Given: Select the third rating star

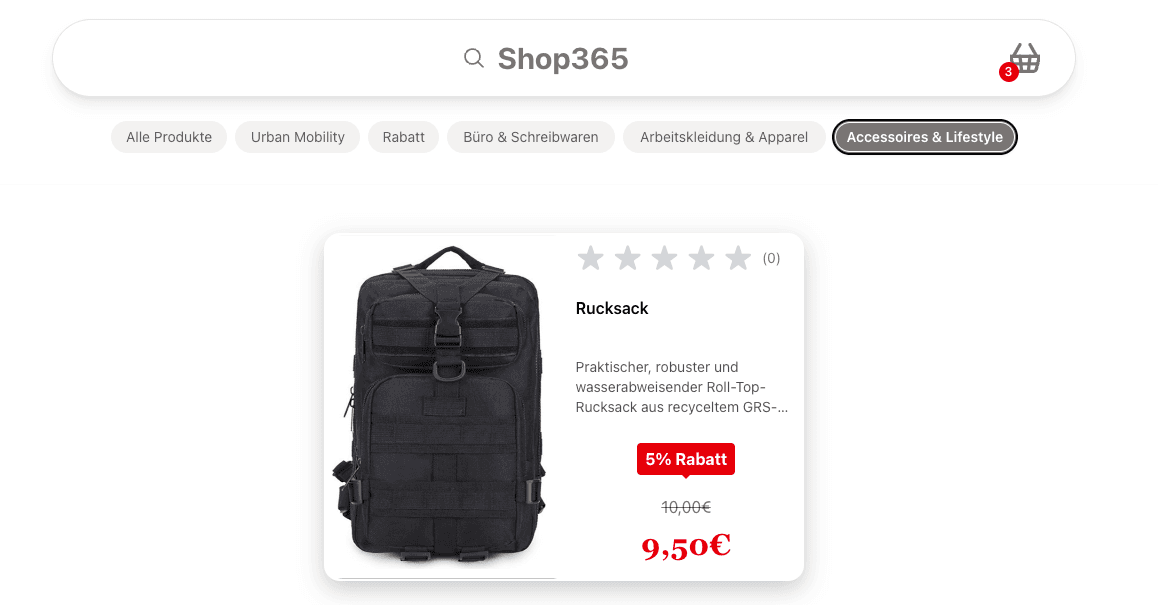Looking at the screenshot, I should tap(664, 258).
